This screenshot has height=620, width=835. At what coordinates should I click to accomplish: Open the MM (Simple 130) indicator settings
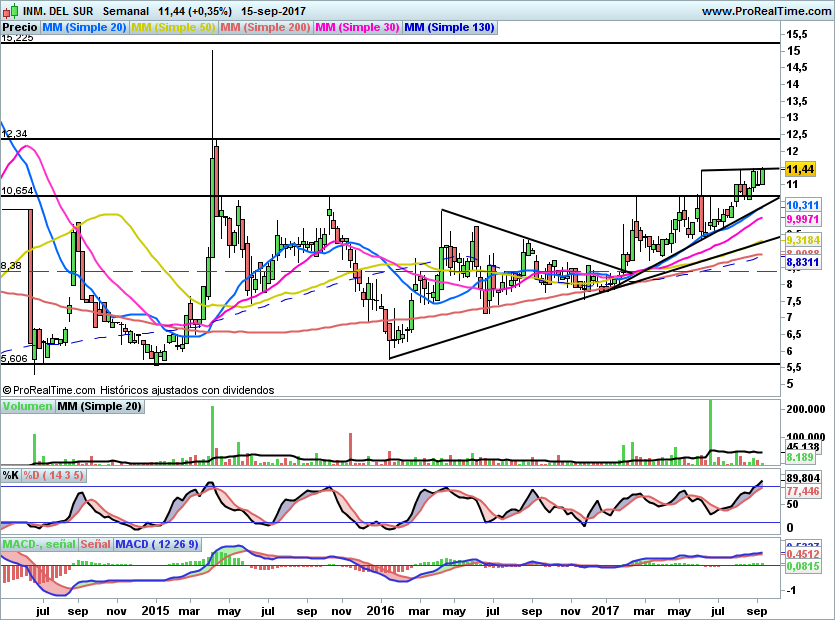[x=449, y=28]
